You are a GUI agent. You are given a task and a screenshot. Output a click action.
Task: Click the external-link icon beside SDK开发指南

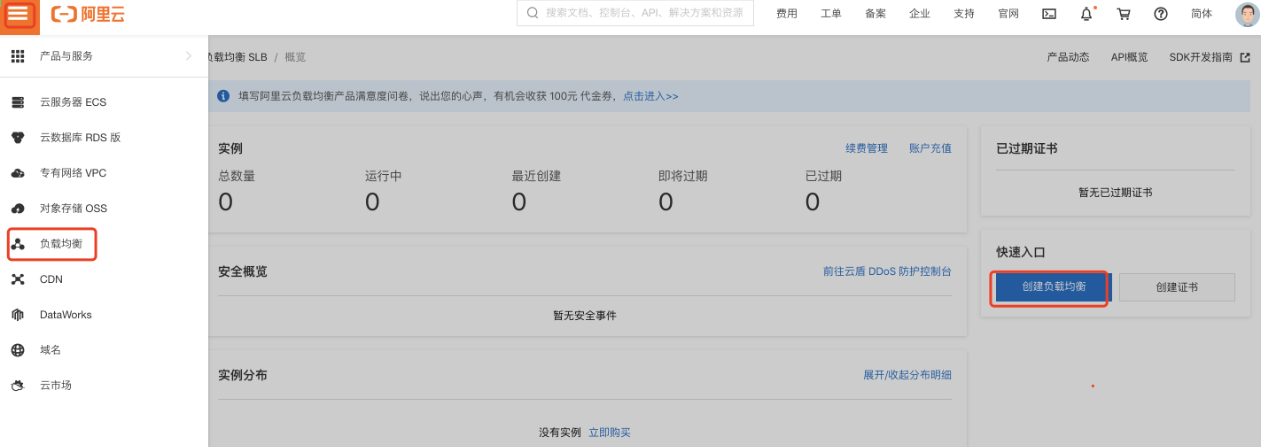coord(1245,57)
